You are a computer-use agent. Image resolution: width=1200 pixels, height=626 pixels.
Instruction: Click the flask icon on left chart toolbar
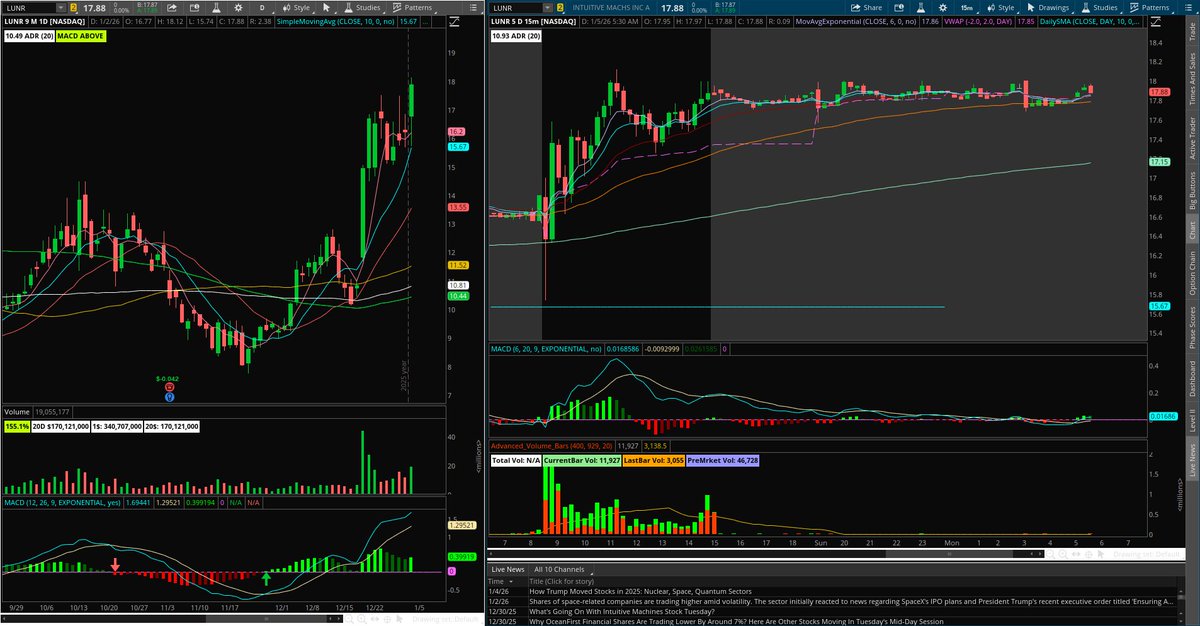click(216, 8)
